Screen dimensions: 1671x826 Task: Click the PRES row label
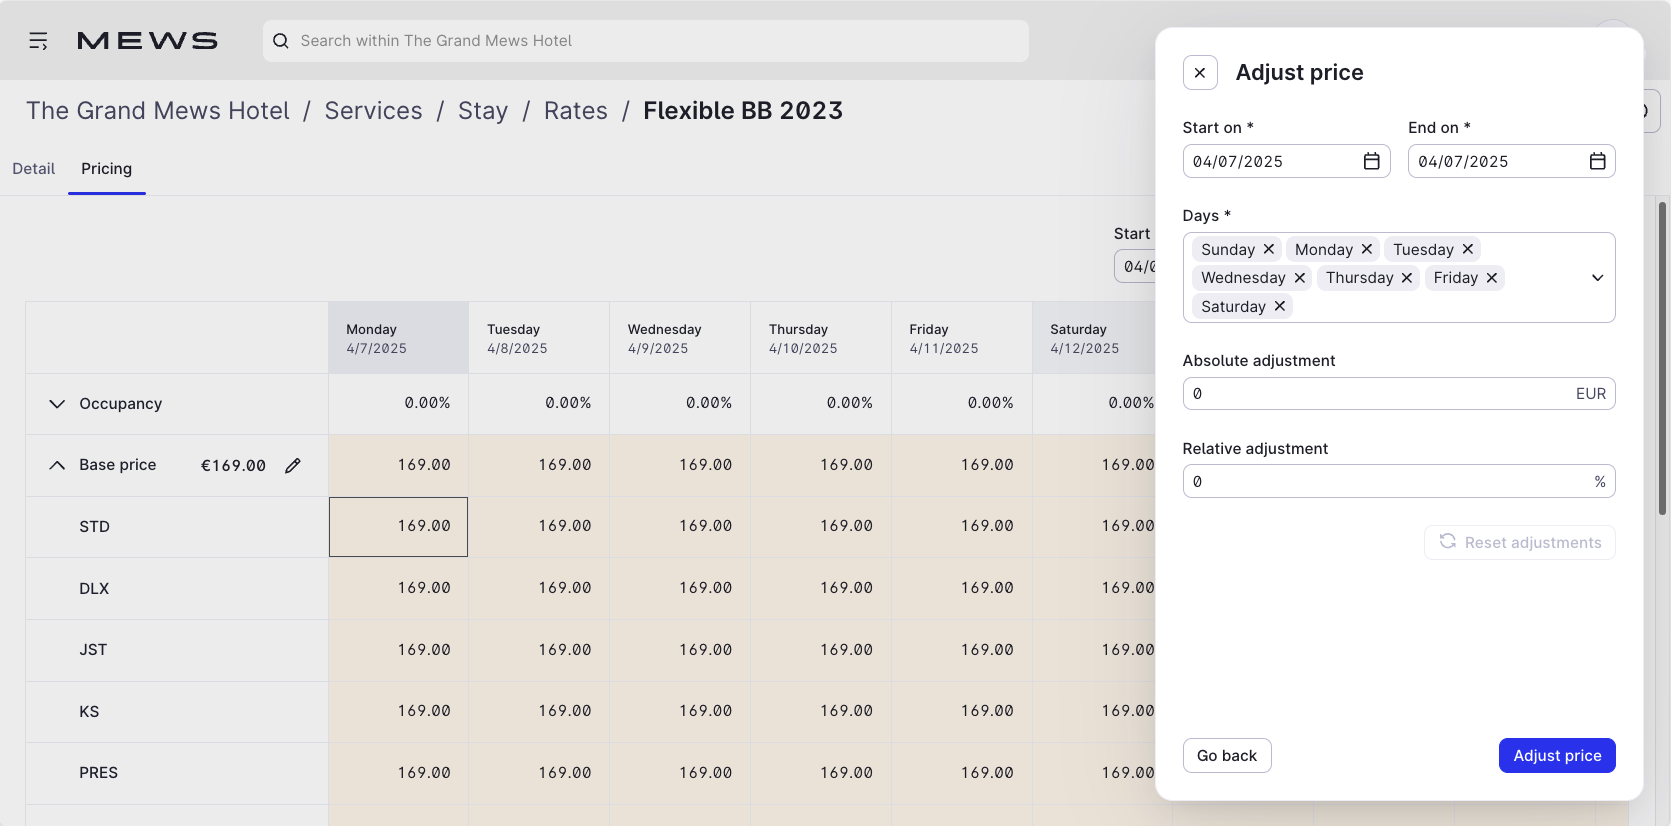point(98,773)
